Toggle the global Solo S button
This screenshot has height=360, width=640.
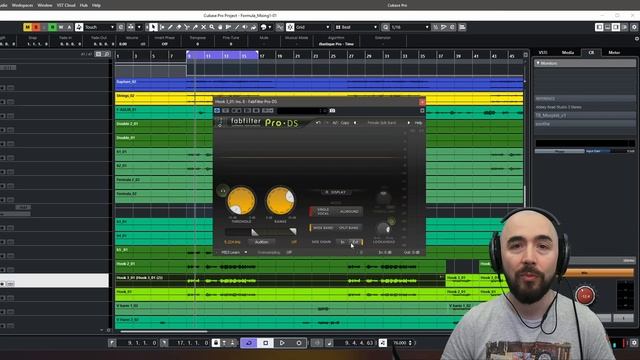coord(36,27)
